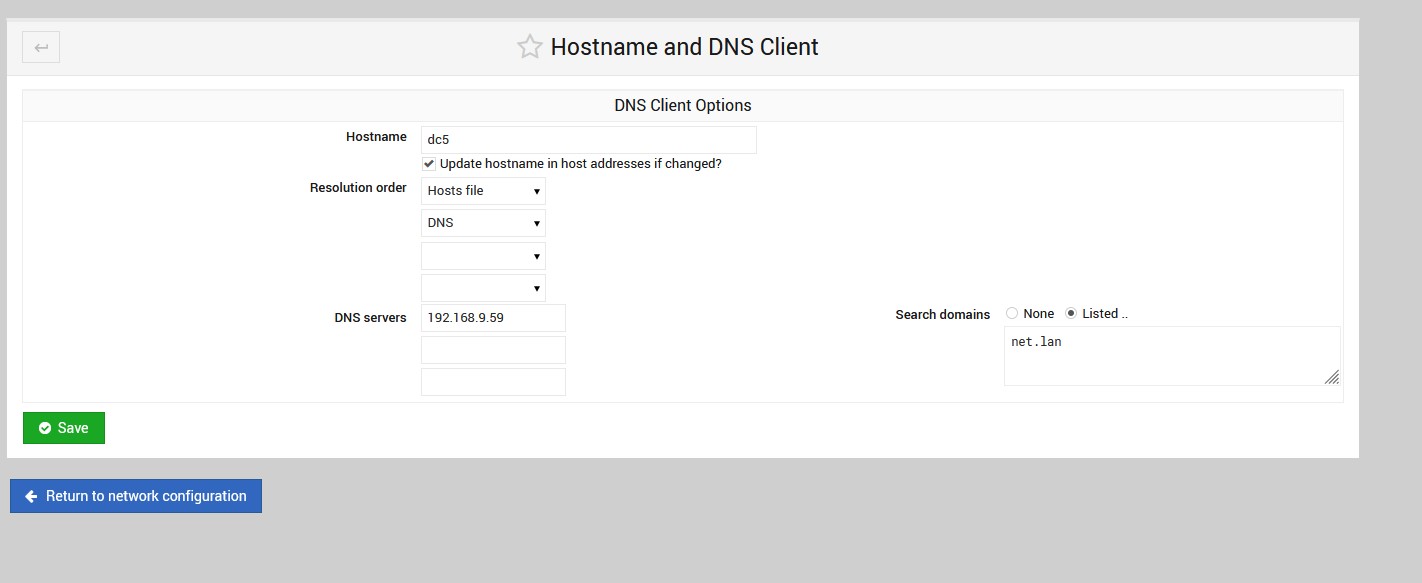Open the third empty resolution order dropdown
The width and height of the screenshot is (1422, 583).
(483, 256)
